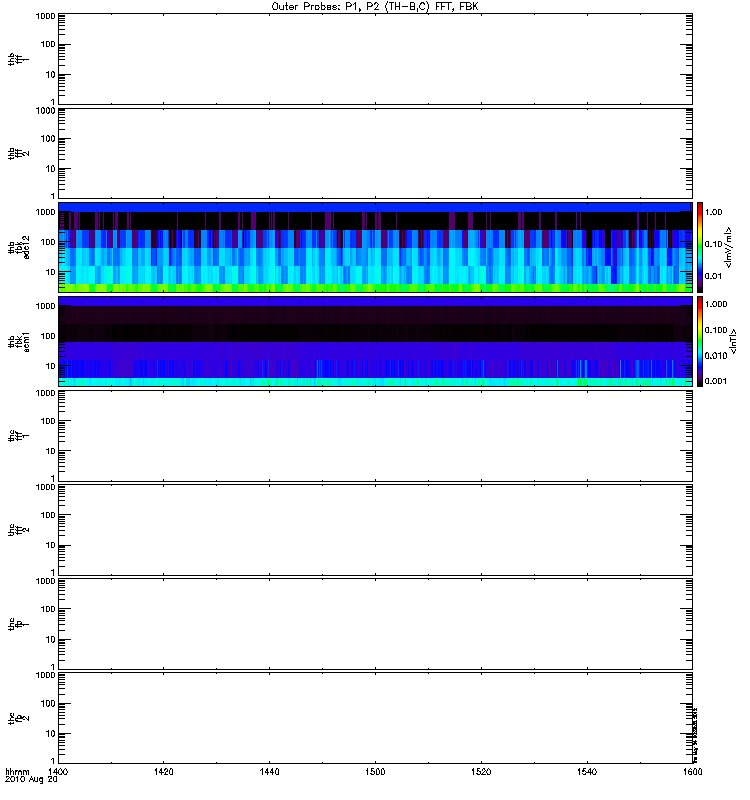Viewport: 750px width, 800px height.
Task: Click the "thb fff 2" axis label
Action: pyautogui.click(x=19, y=153)
